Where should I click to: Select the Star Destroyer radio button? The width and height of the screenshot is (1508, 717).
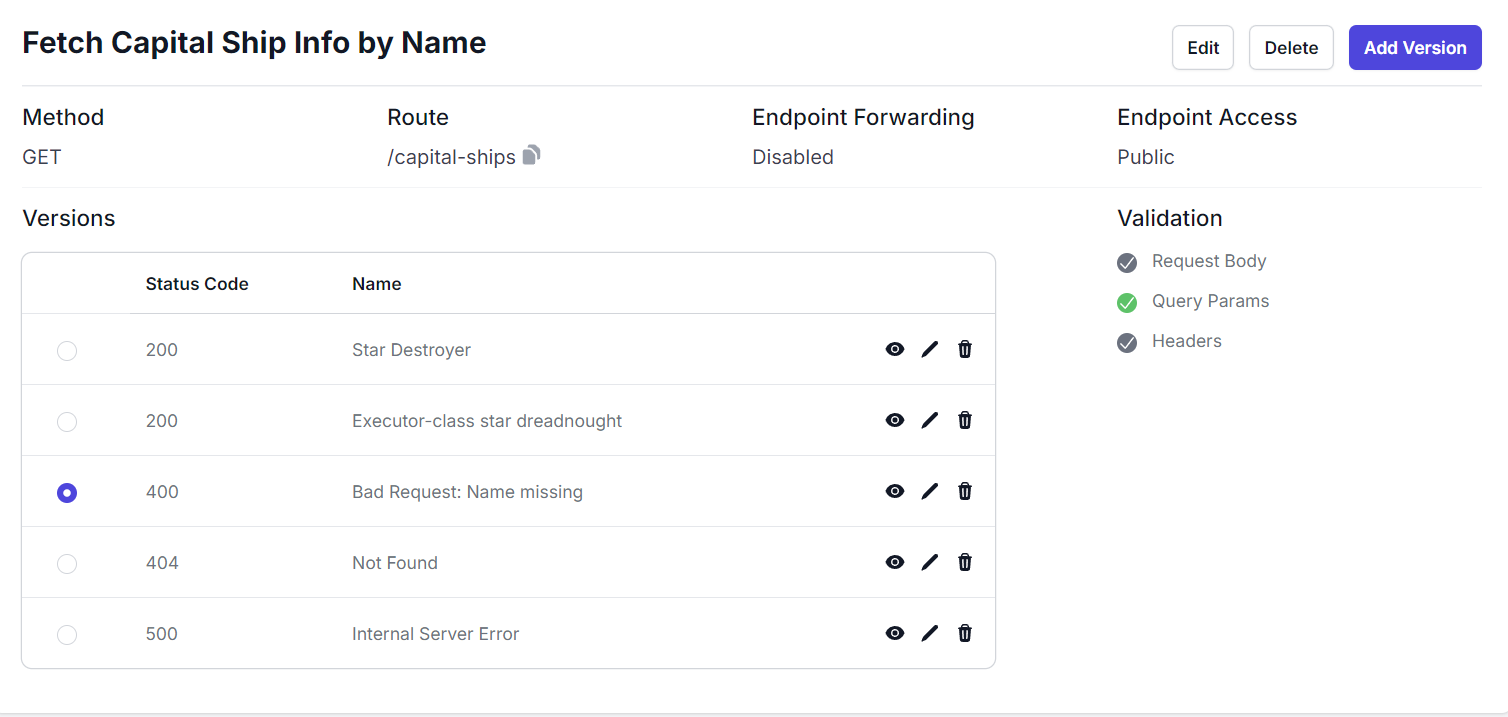(67, 351)
